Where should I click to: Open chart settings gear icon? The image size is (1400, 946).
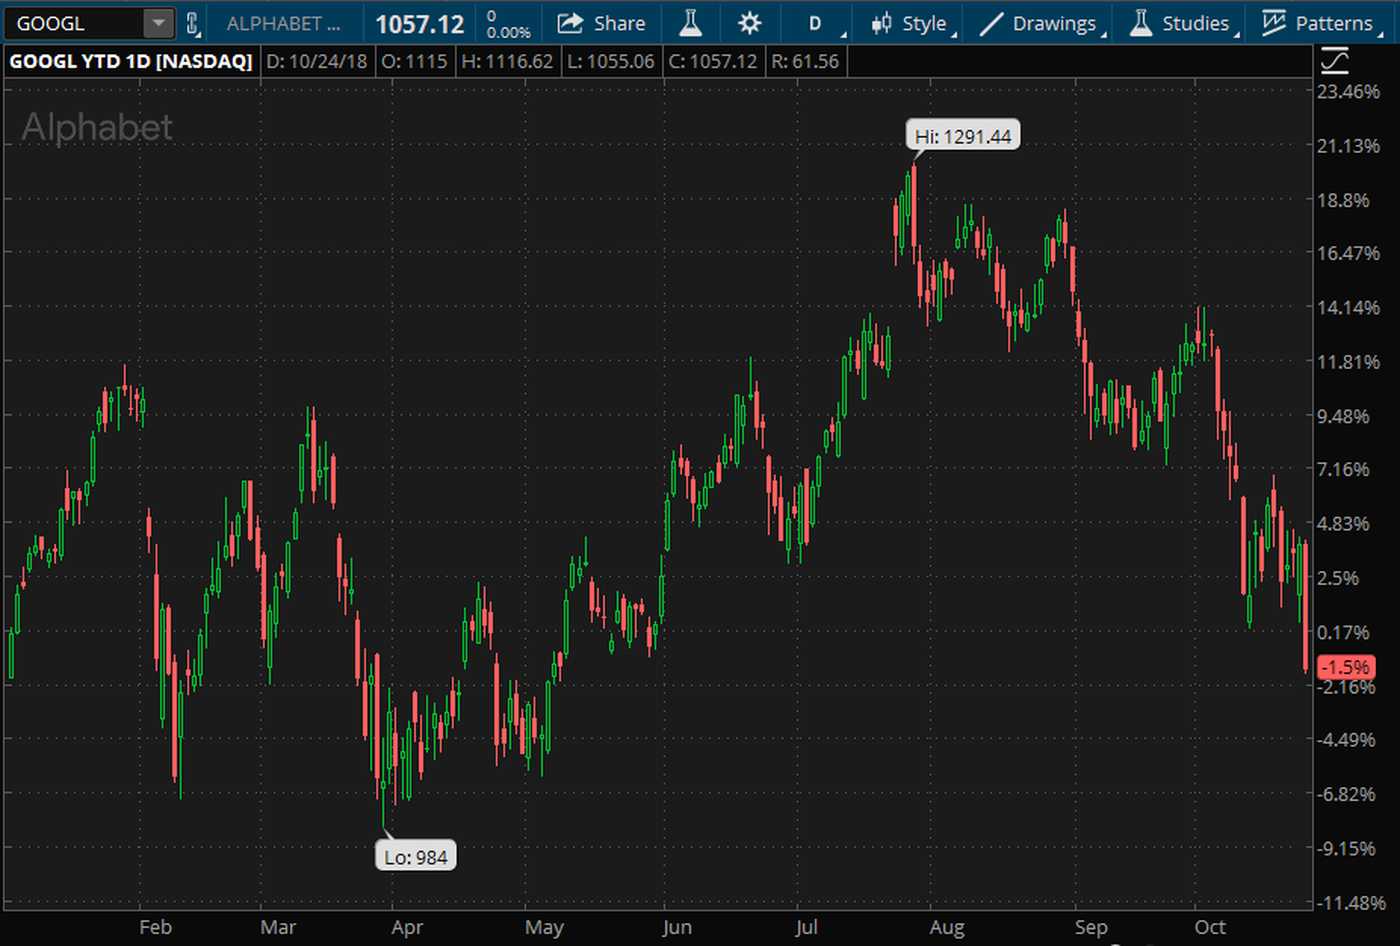(749, 23)
